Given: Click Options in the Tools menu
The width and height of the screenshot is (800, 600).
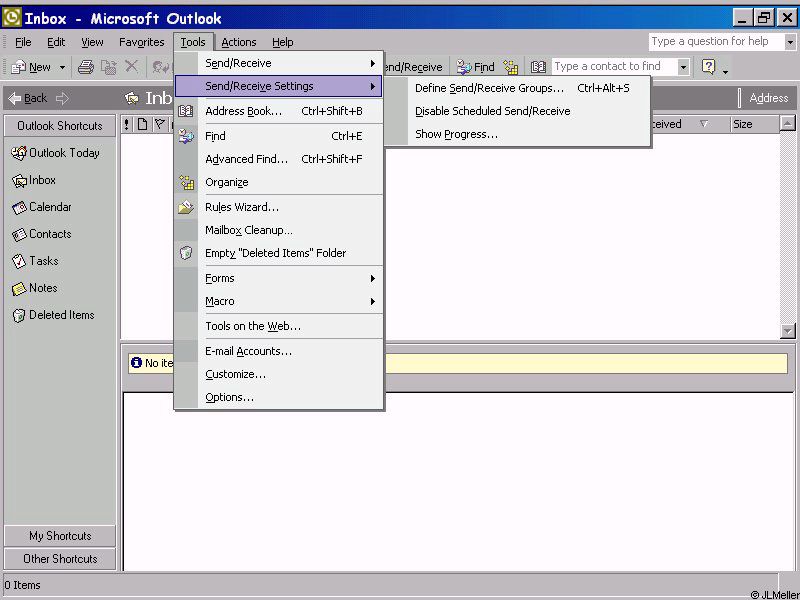Looking at the screenshot, I should pos(229,397).
